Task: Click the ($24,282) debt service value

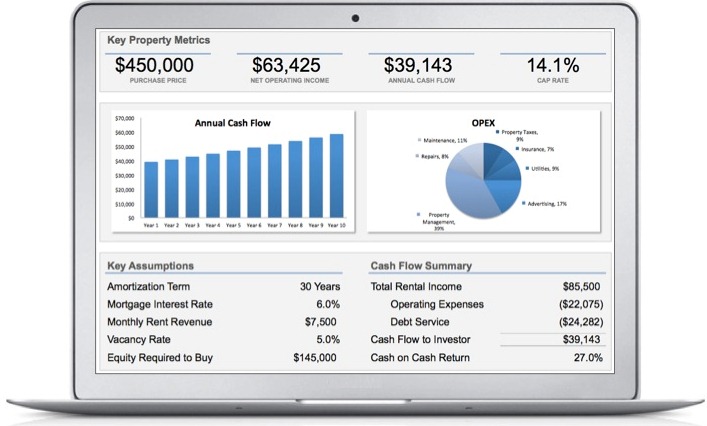Action: click(581, 322)
